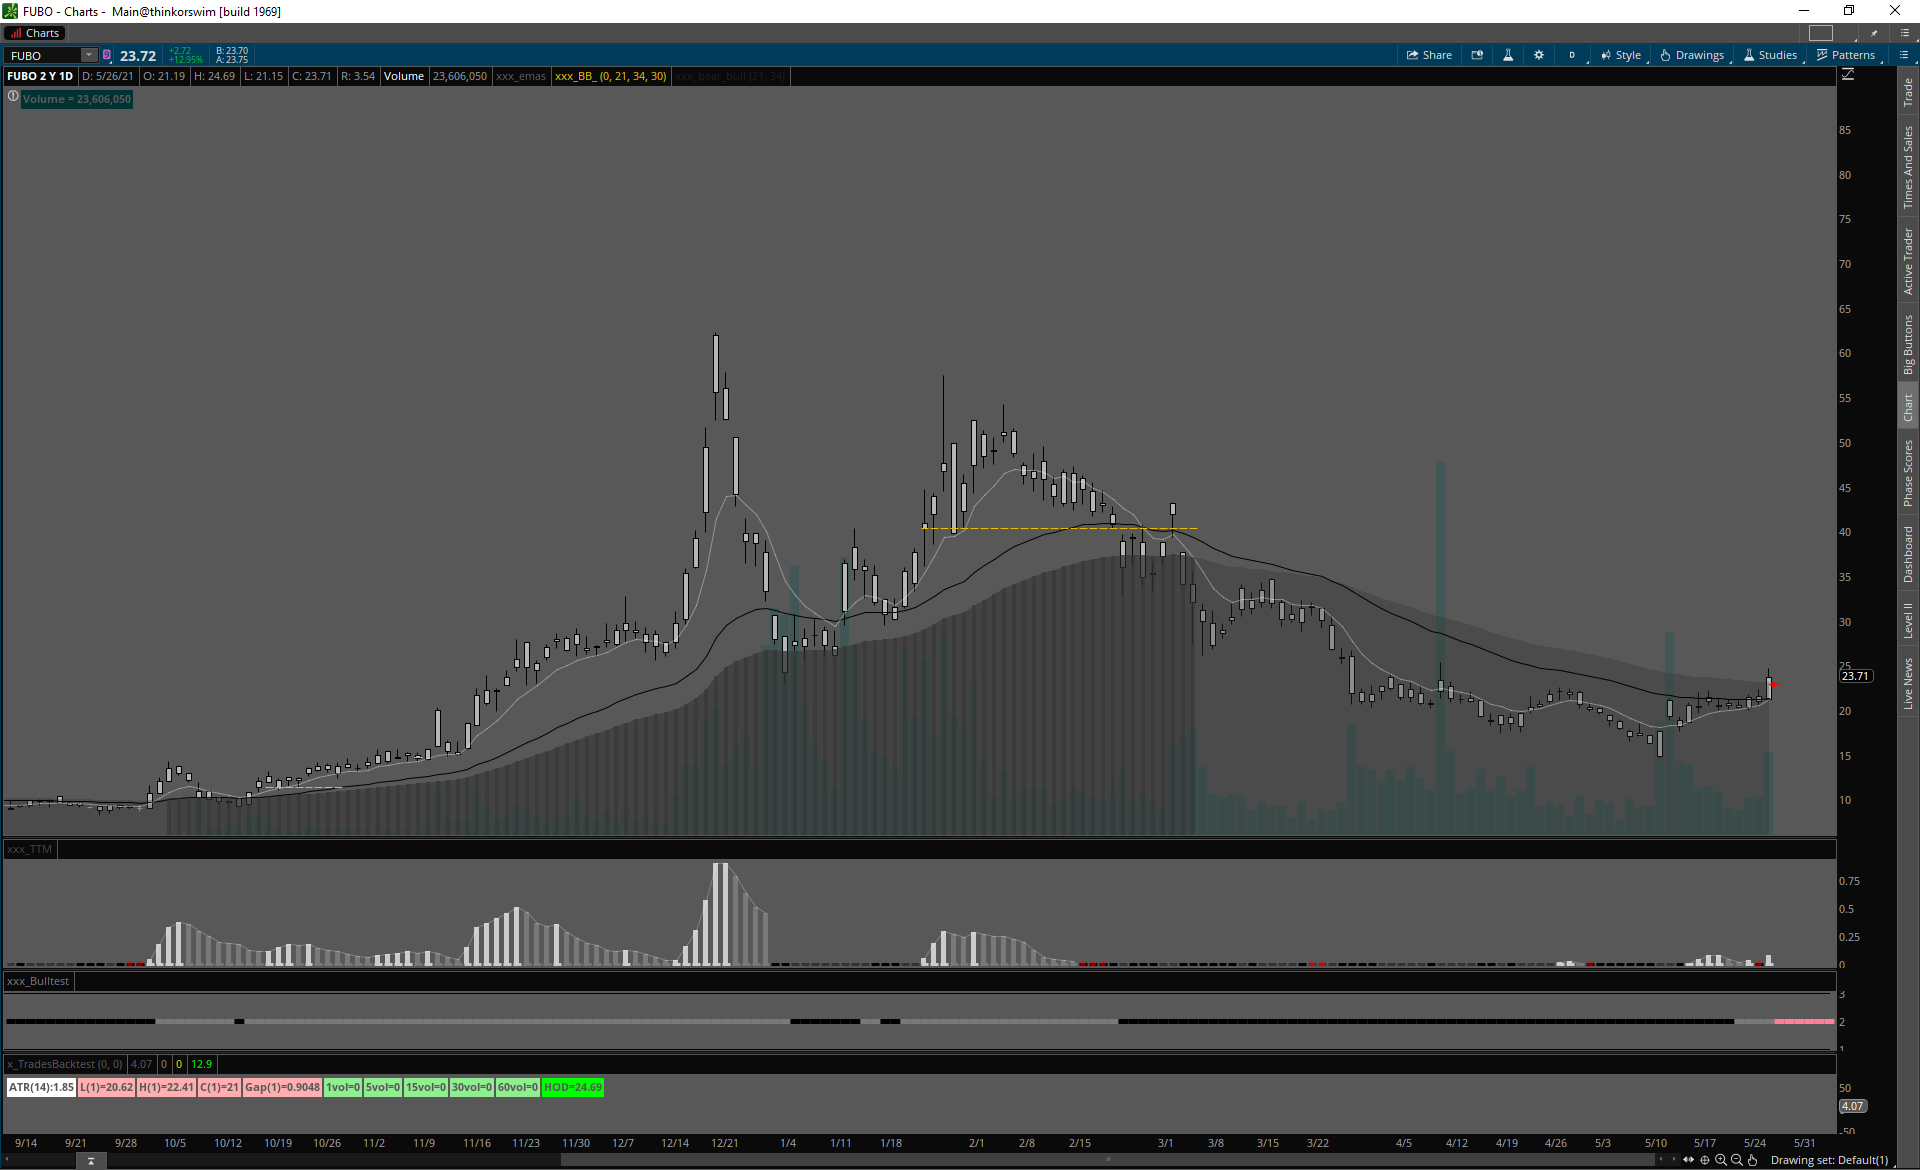Click the crosshair cursor icon
The width and height of the screenshot is (1920, 1170).
(x=1705, y=1160)
